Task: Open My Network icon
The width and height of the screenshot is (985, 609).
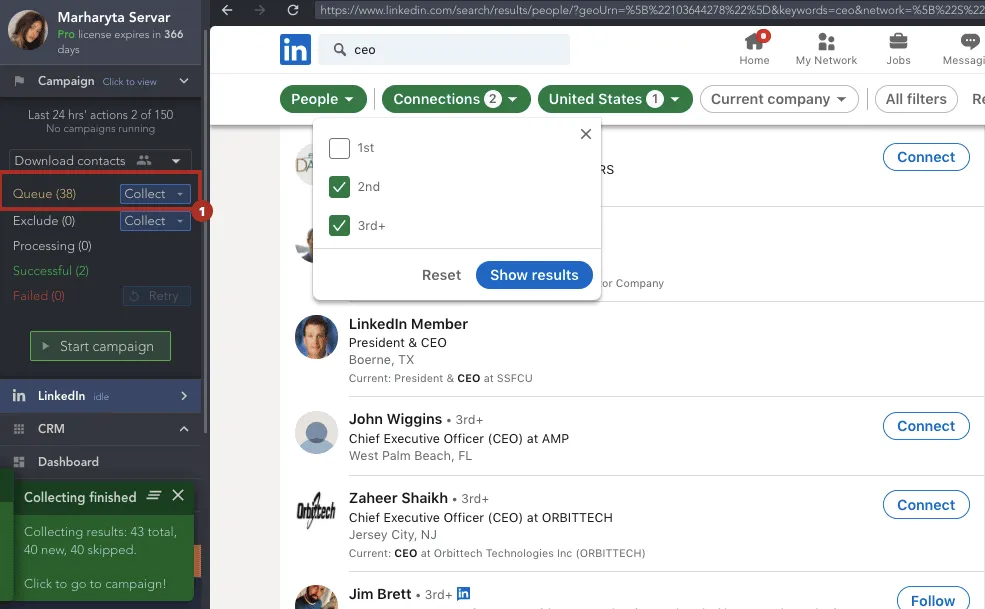Action: pos(826,42)
